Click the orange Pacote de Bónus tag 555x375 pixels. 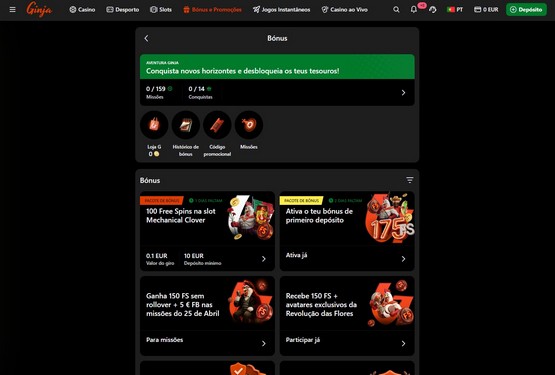(162, 200)
